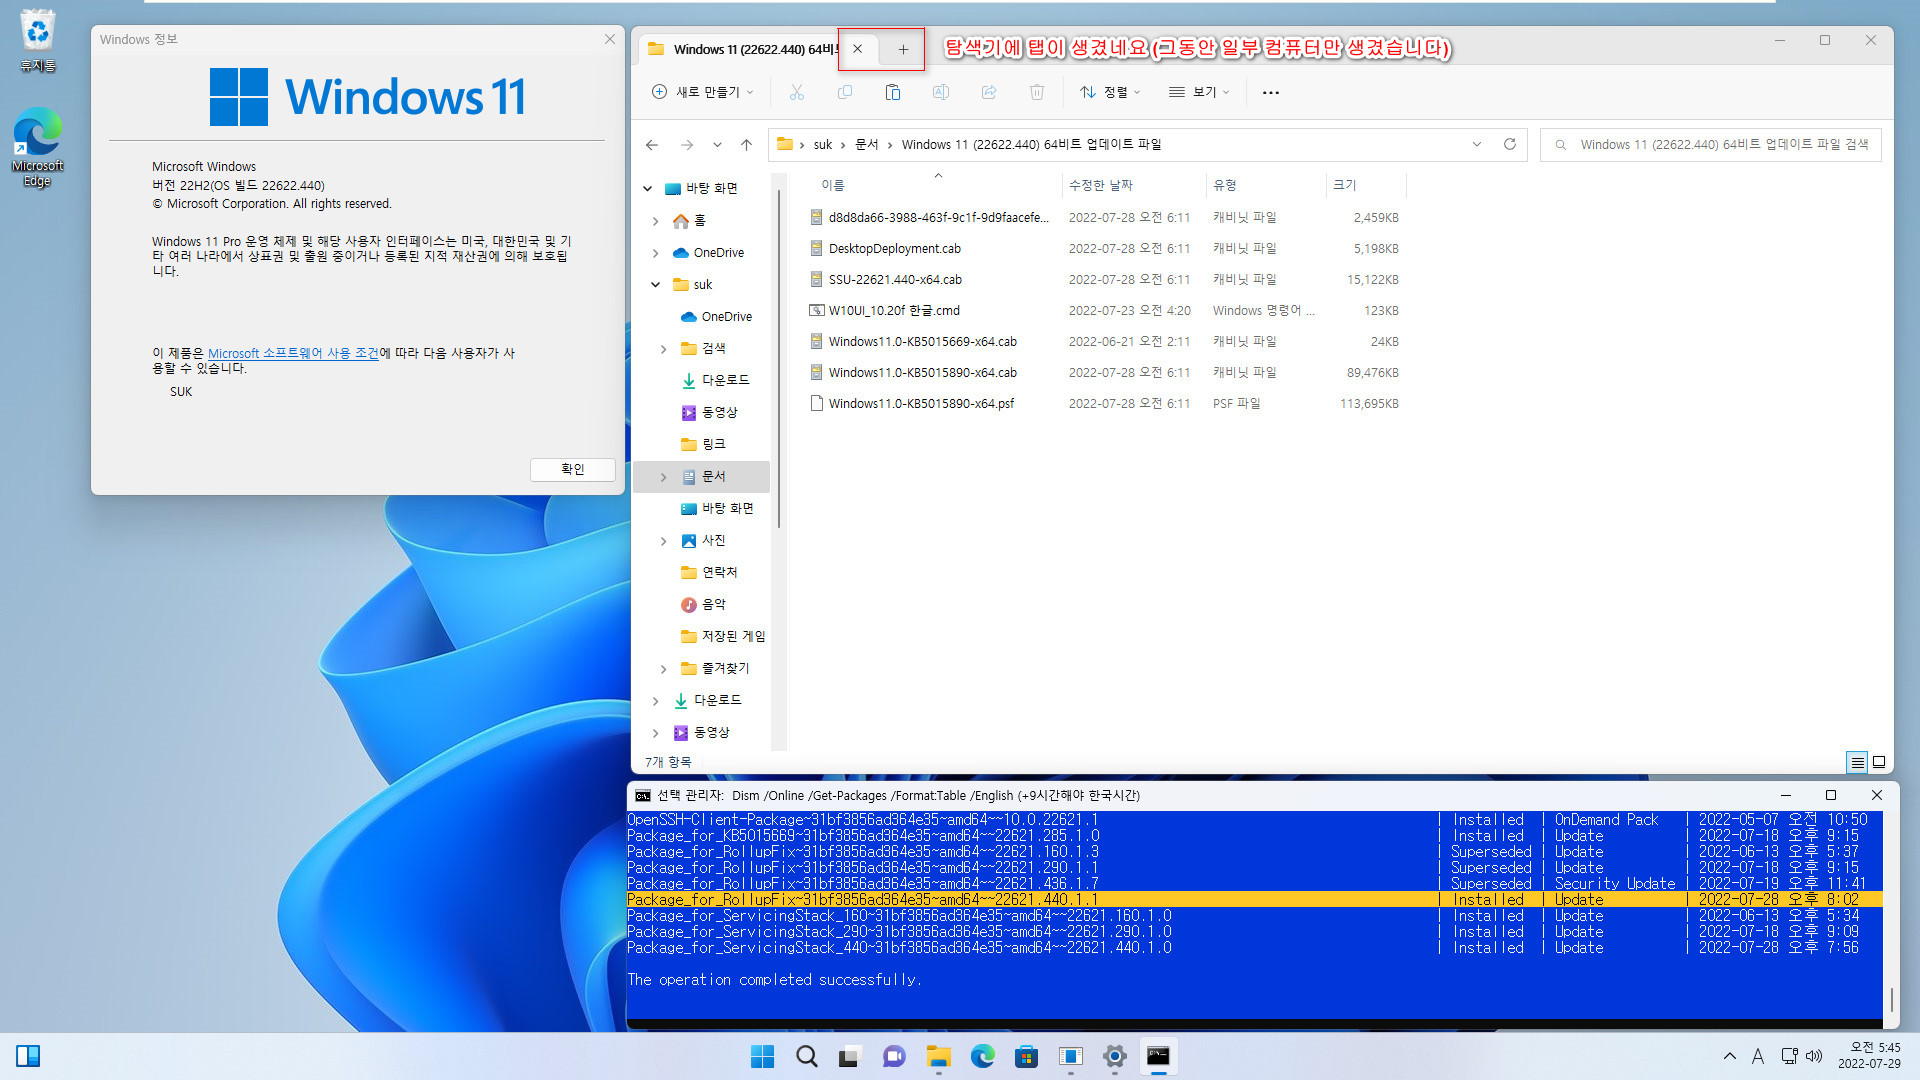
Task: Open the clock and date in taskbar
Action: pyautogui.click(x=1869, y=1056)
